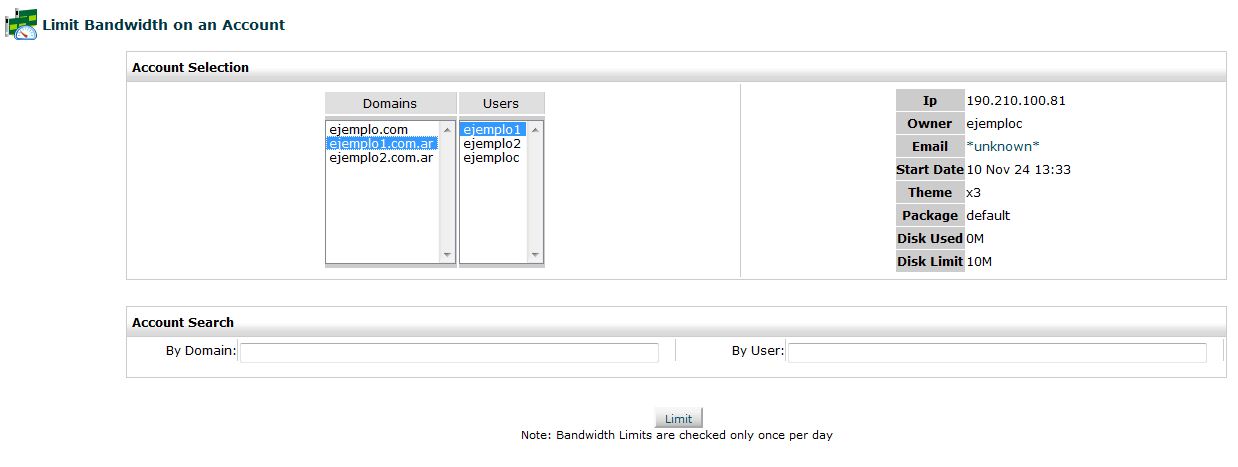Click the Account Selection section header
The height and width of the screenshot is (467, 1238).
pos(190,67)
